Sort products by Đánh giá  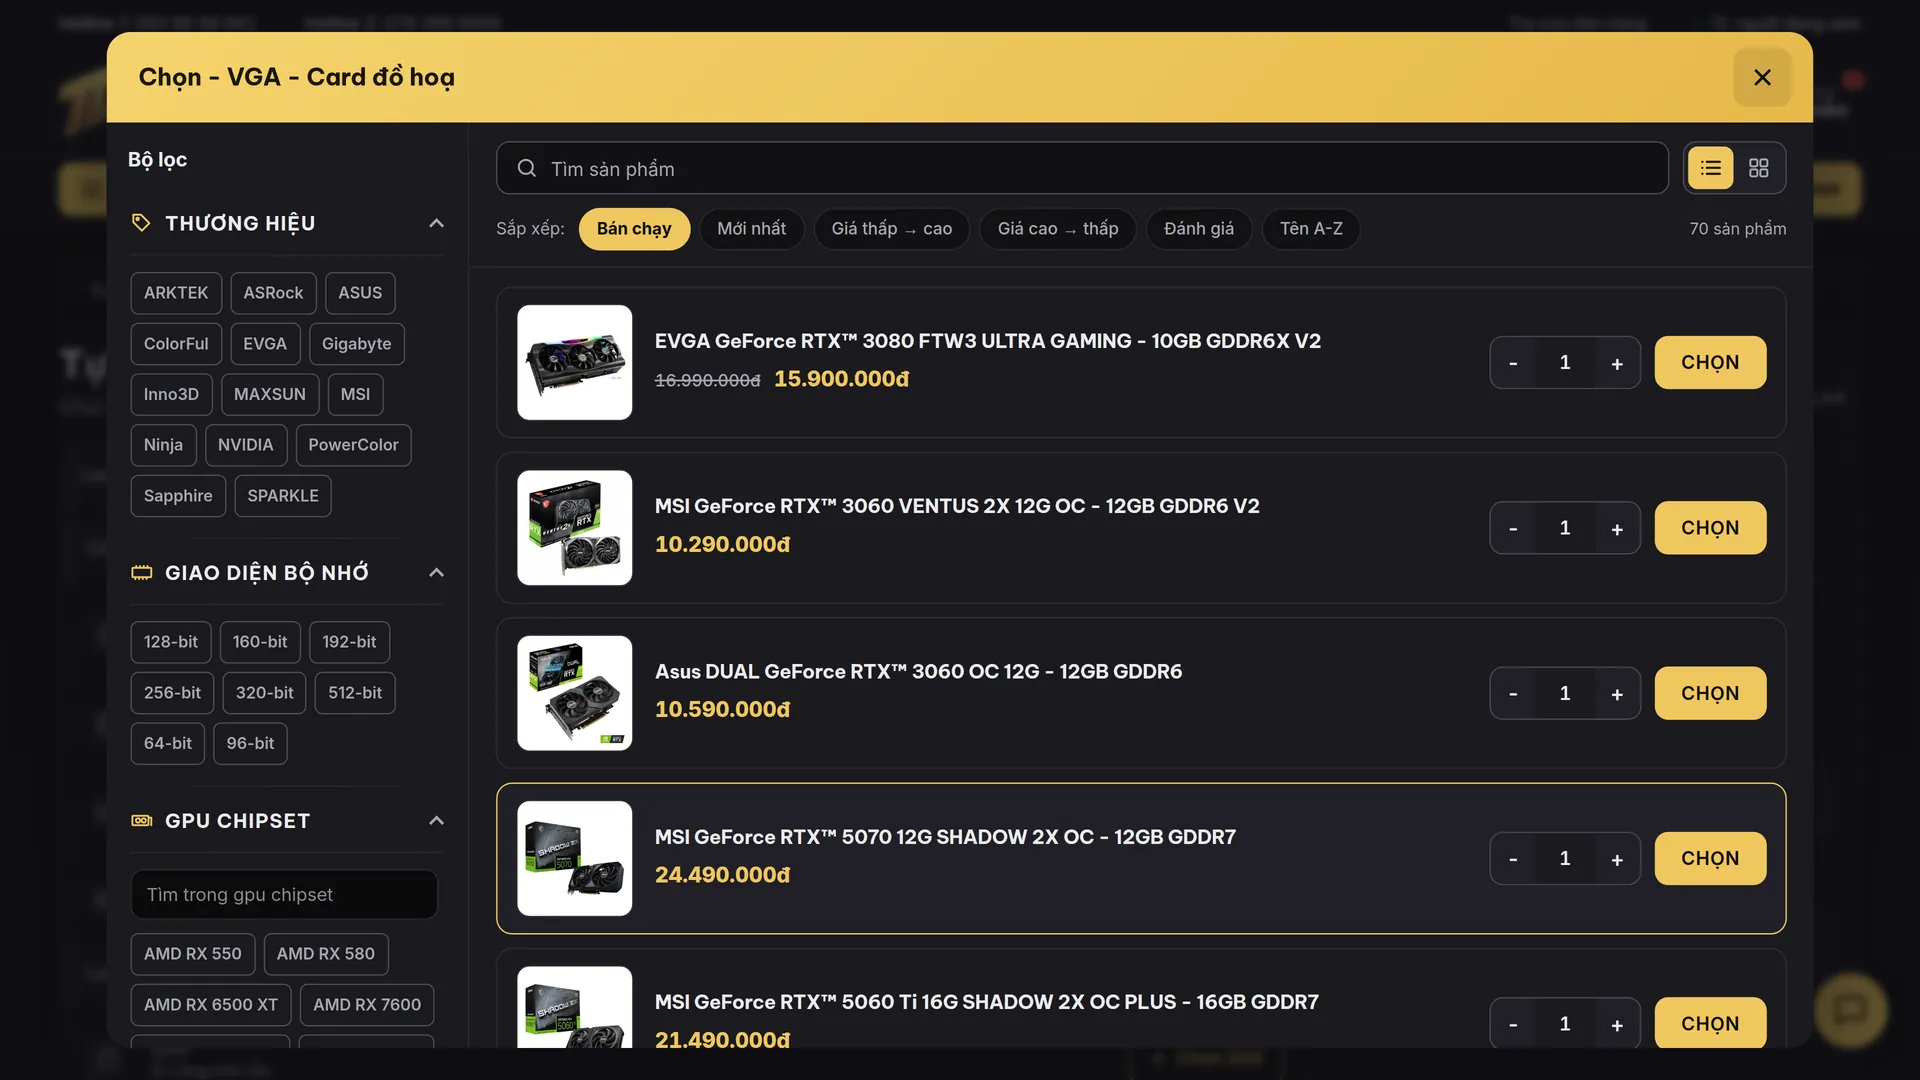(1199, 229)
